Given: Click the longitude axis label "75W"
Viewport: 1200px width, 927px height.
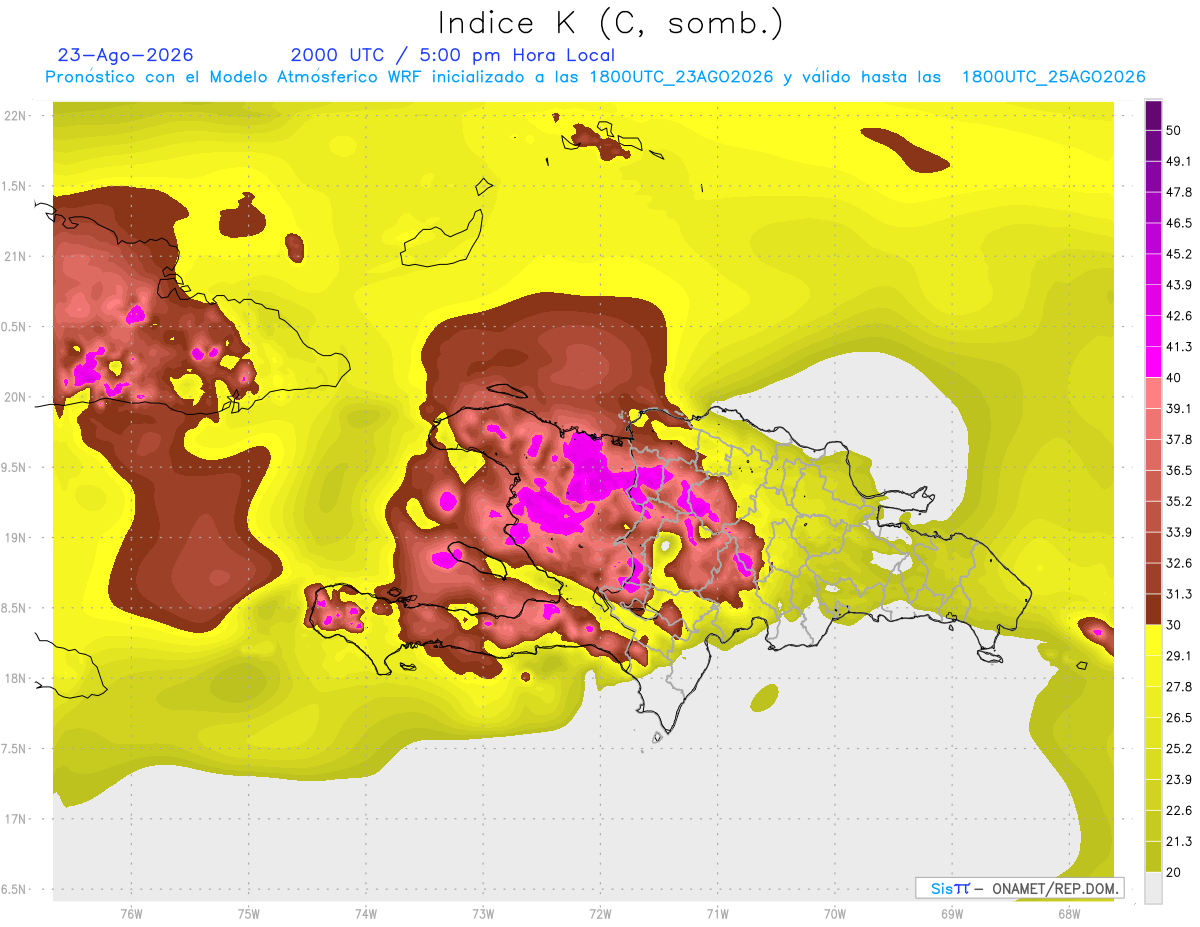Looking at the screenshot, I should click(249, 914).
